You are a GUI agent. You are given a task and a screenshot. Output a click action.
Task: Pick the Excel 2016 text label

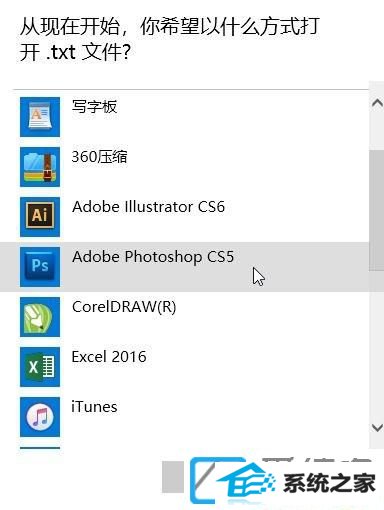[x=109, y=357]
